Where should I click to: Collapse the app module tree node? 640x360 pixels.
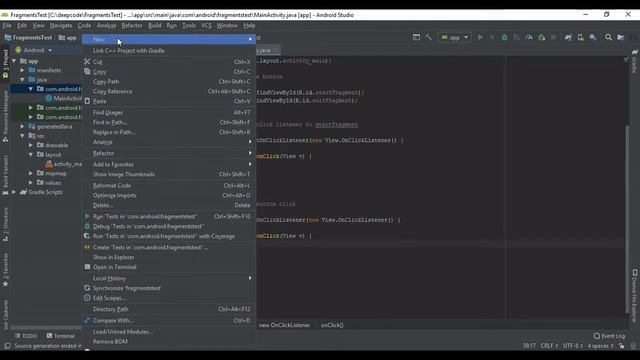point(14,61)
